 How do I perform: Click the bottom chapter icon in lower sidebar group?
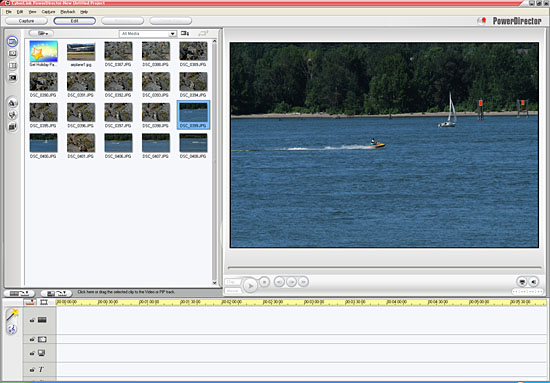(13, 127)
